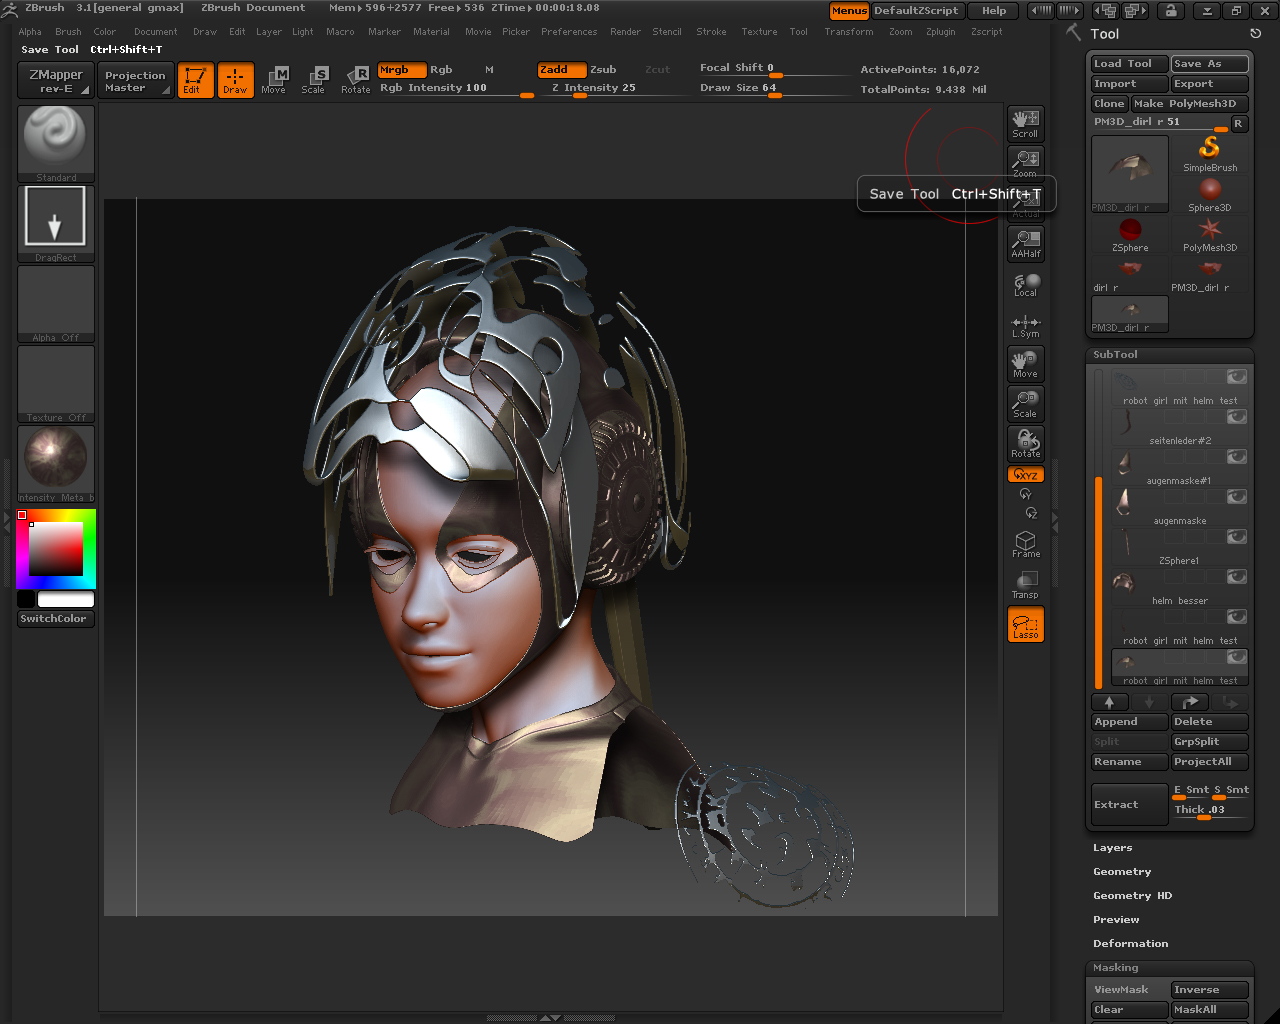Screen dimensions: 1280x1024
Task: Select the Scale mode icon in top shelf
Action: (314, 80)
